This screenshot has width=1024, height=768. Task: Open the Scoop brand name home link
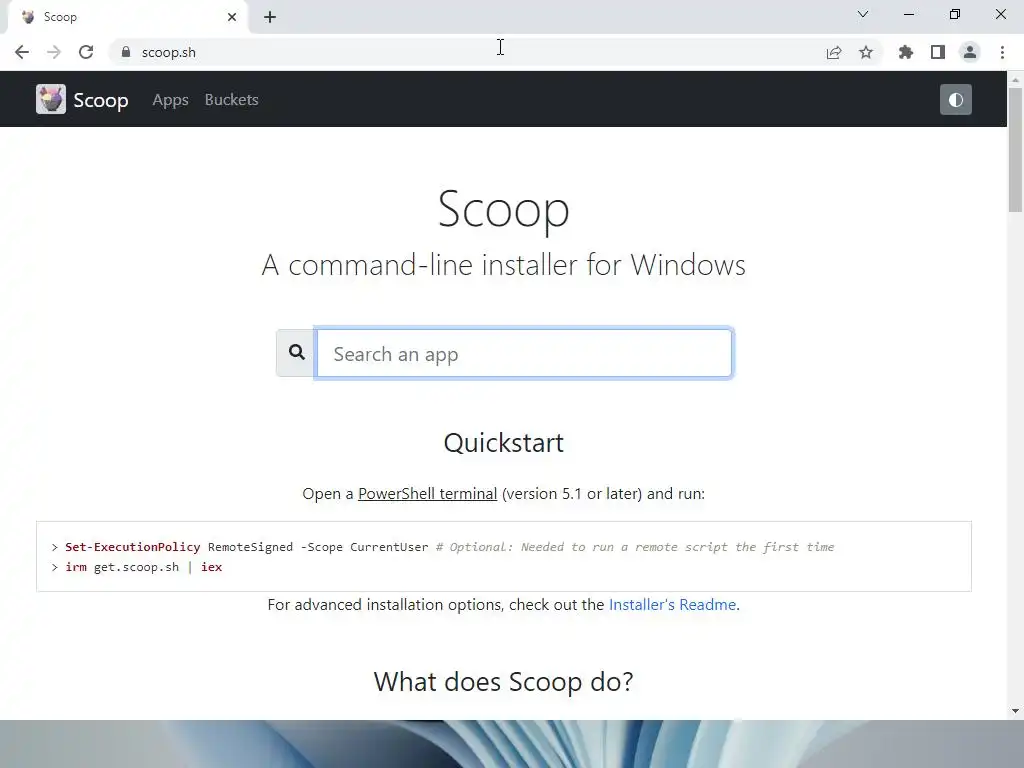(x=101, y=100)
